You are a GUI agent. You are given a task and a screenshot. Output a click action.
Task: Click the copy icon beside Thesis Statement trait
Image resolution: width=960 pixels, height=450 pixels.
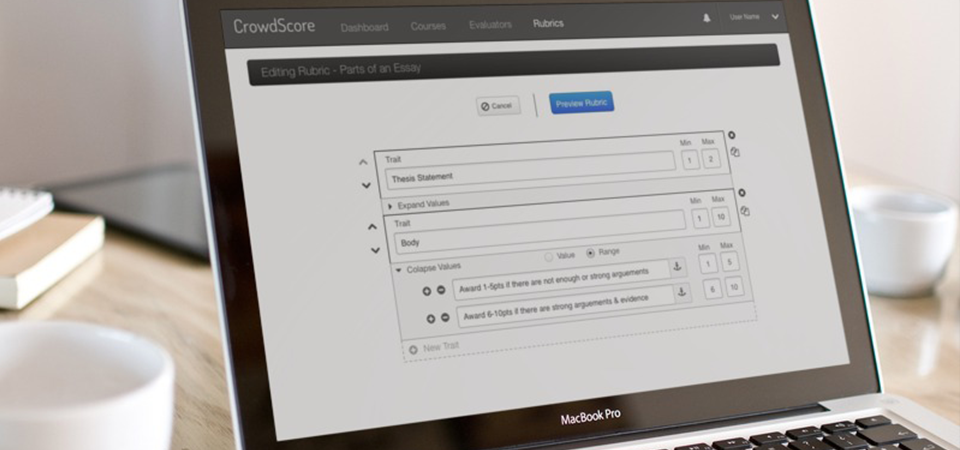tap(735, 152)
